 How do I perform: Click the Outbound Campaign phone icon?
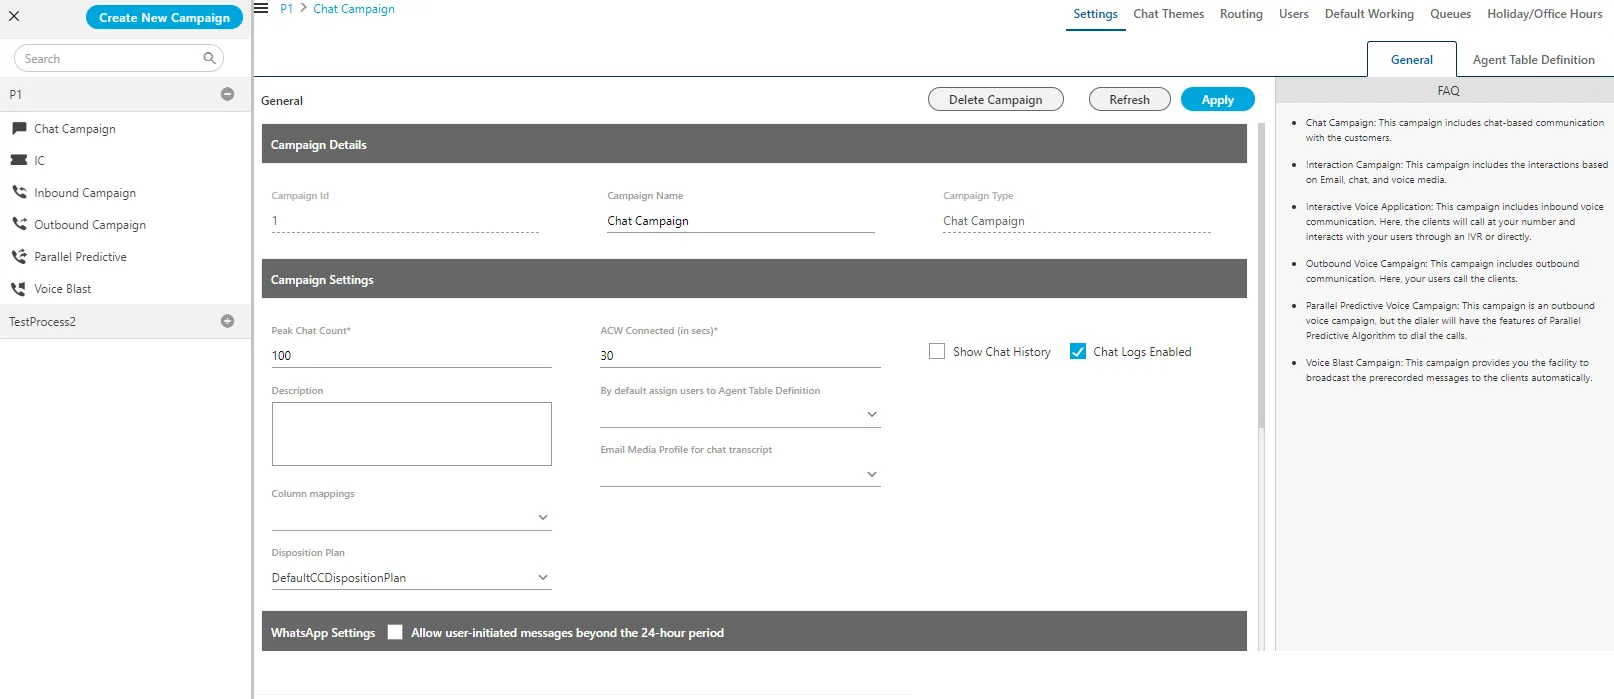(x=19, y=224)
